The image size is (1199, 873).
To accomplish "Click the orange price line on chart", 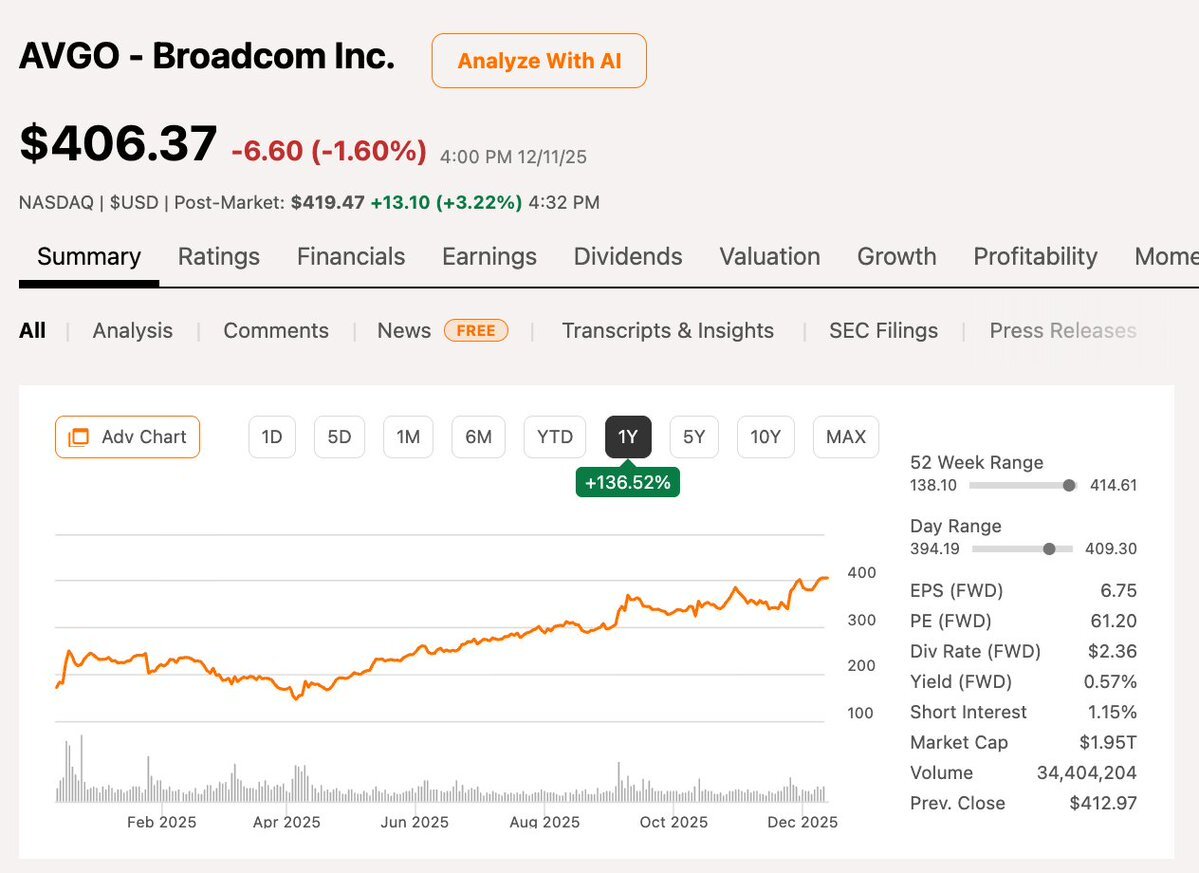I will point(500,636).
